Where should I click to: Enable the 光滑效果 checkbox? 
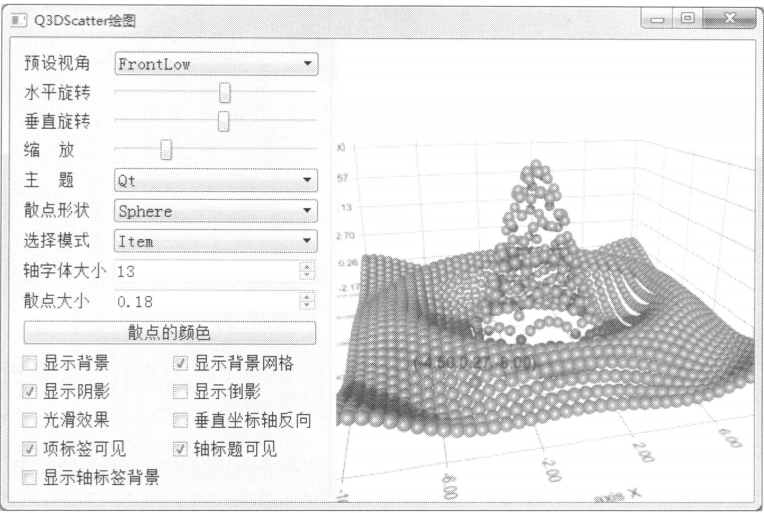point(30,420)
